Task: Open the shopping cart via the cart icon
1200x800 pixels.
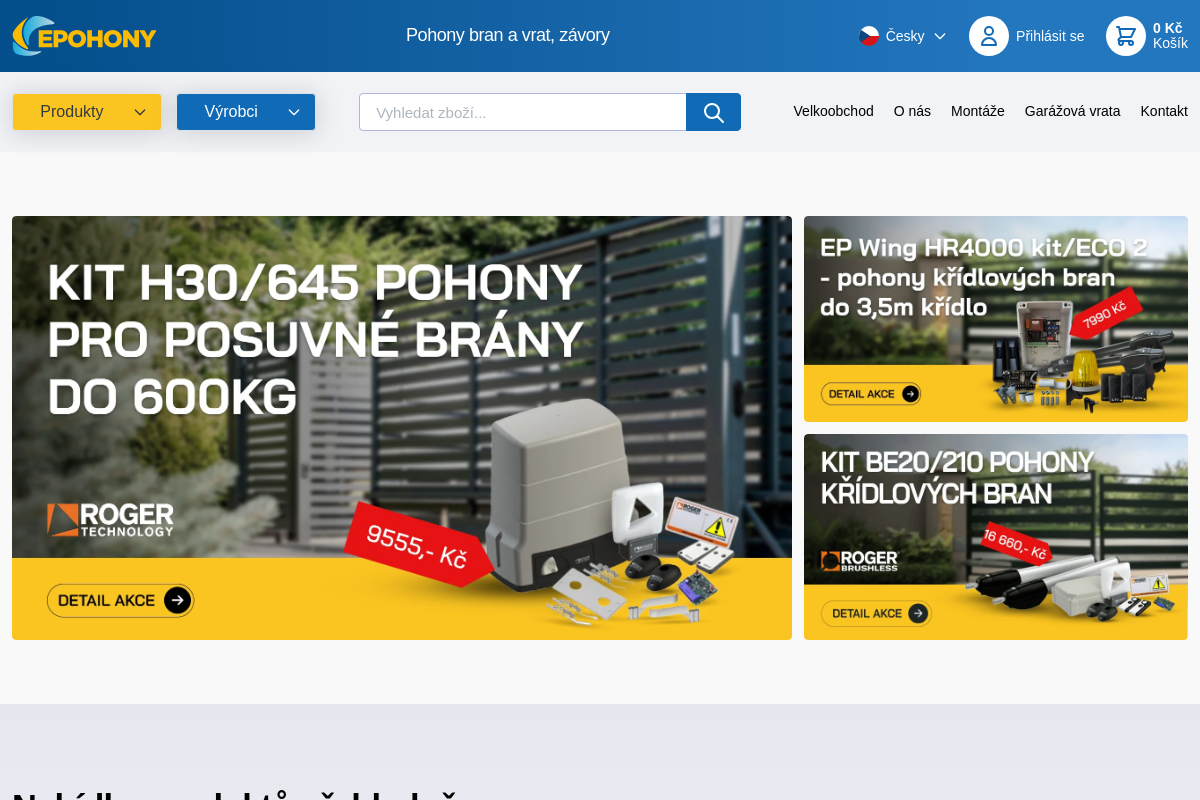Action: (x=1126, y=35)
